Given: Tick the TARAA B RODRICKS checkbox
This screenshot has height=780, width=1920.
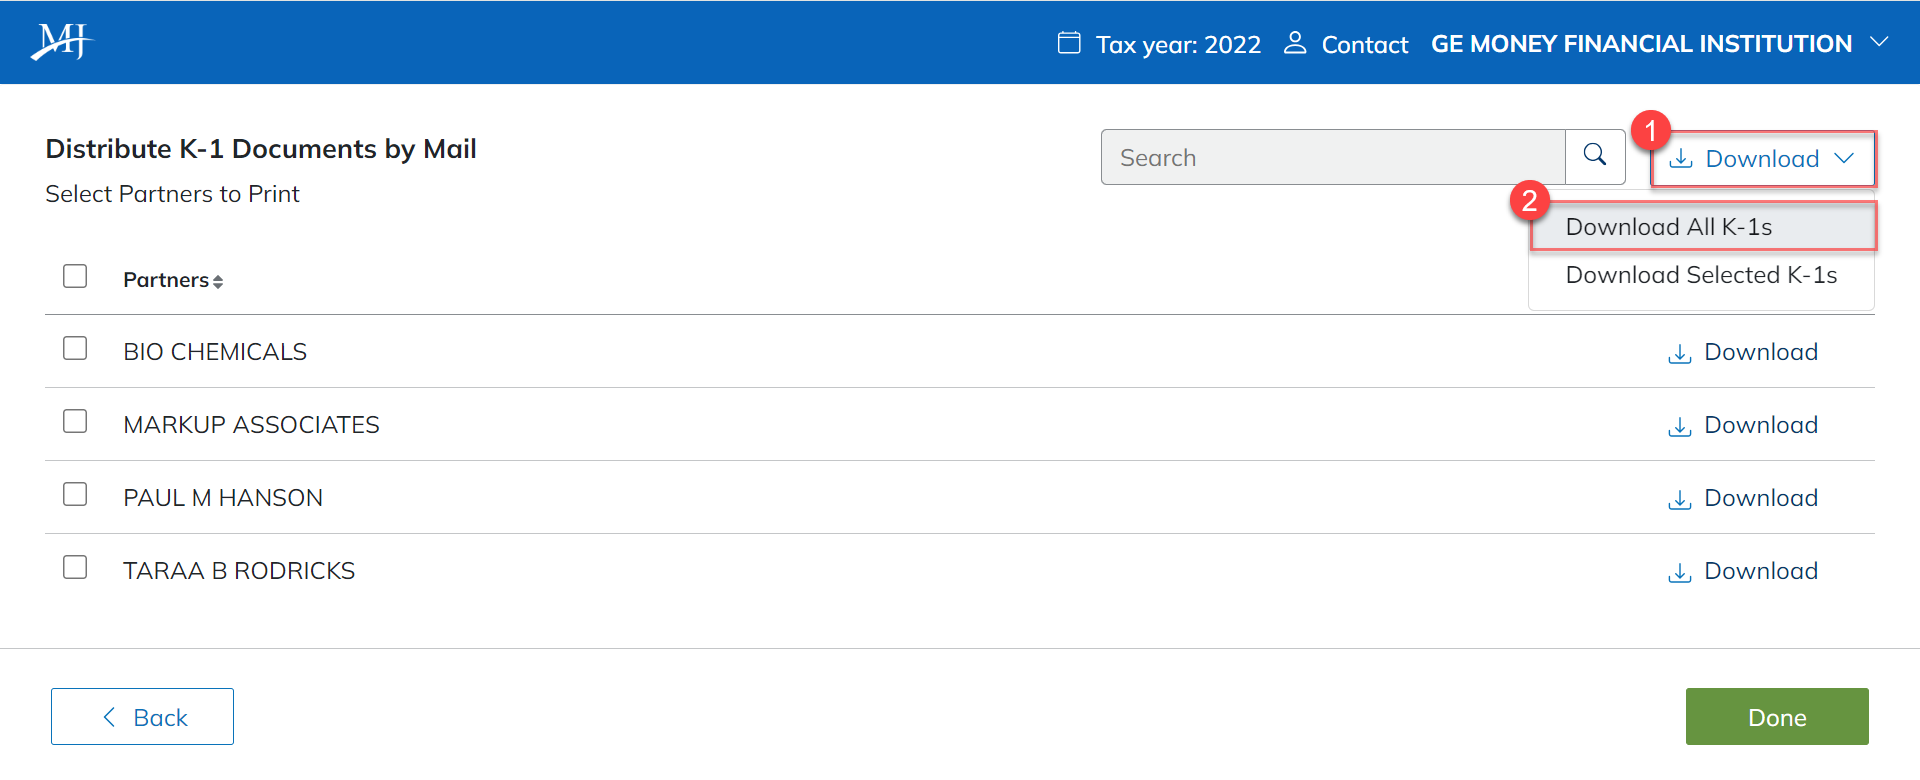Looking at the screenshot, I should (x=75, y=567).
